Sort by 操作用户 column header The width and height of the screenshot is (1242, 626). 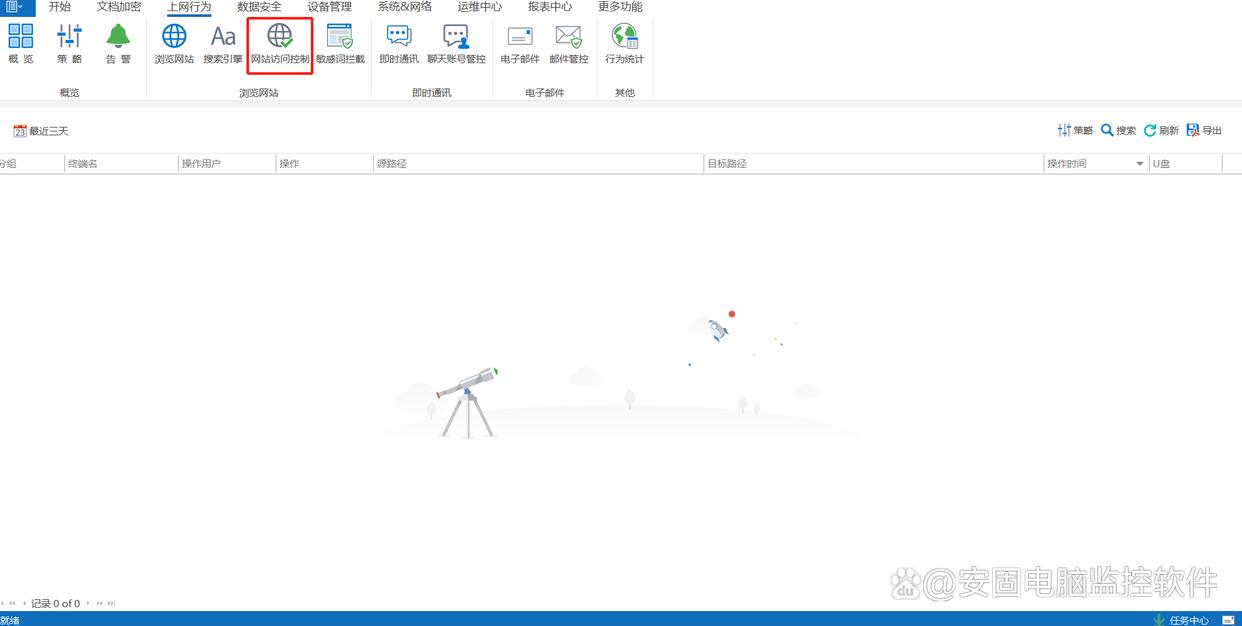[227, 163]
